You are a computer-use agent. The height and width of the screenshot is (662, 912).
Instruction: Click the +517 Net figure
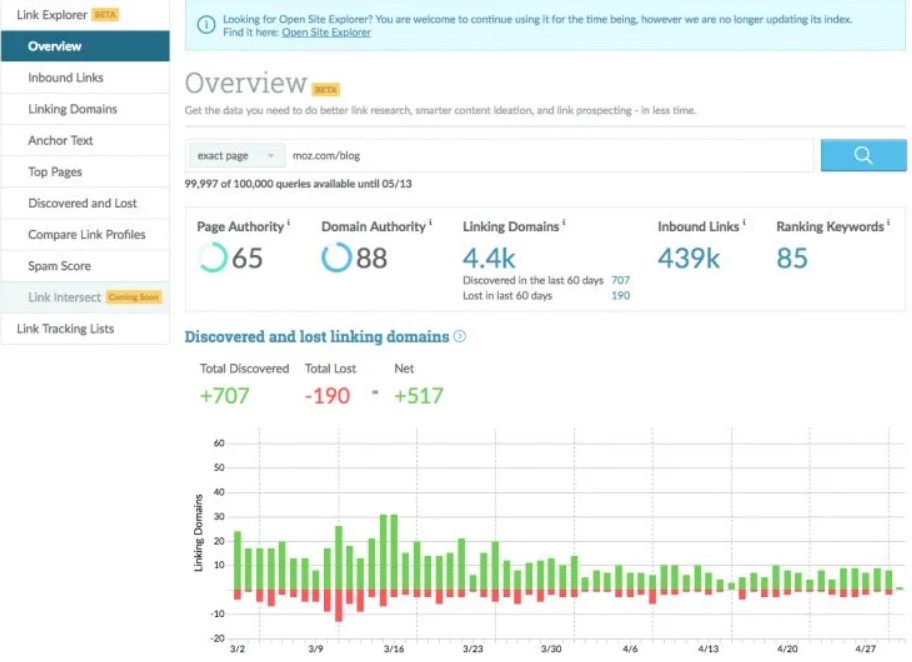click(419, 396)
